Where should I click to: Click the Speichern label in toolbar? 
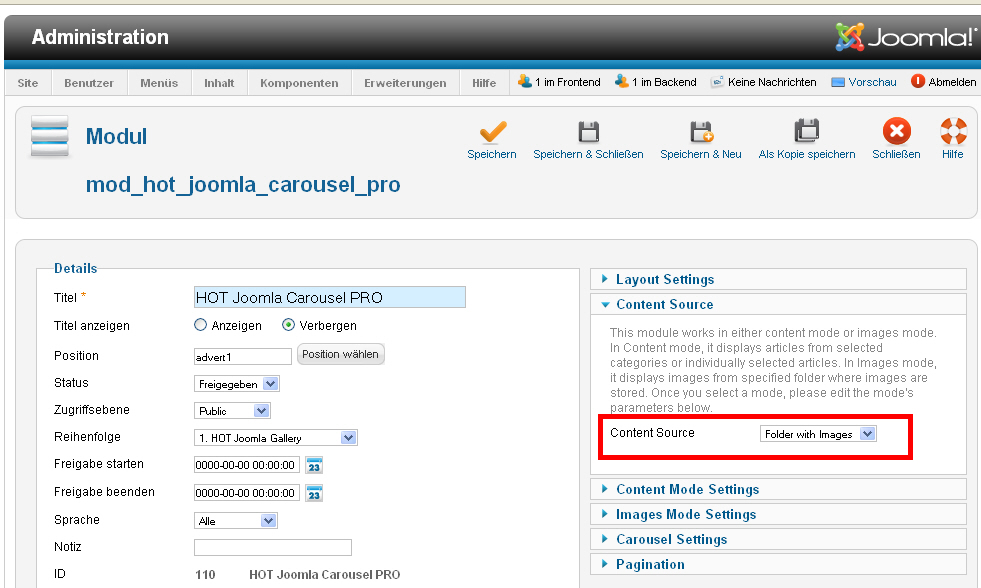(x=492, y=154)
